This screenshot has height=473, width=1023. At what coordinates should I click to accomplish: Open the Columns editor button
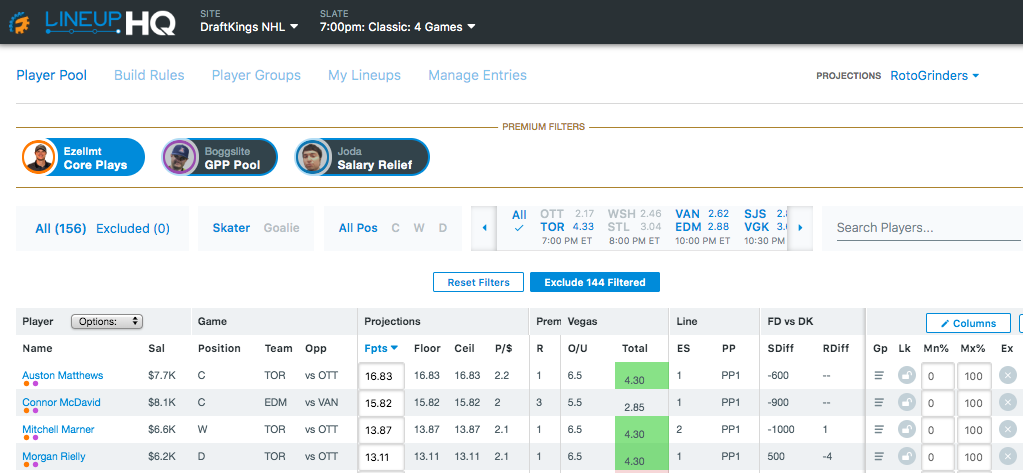click(968, 323)
